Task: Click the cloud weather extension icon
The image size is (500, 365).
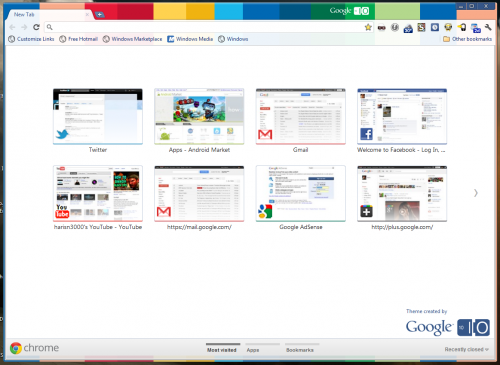Action: pyautogui.click(x=408, y=28)
